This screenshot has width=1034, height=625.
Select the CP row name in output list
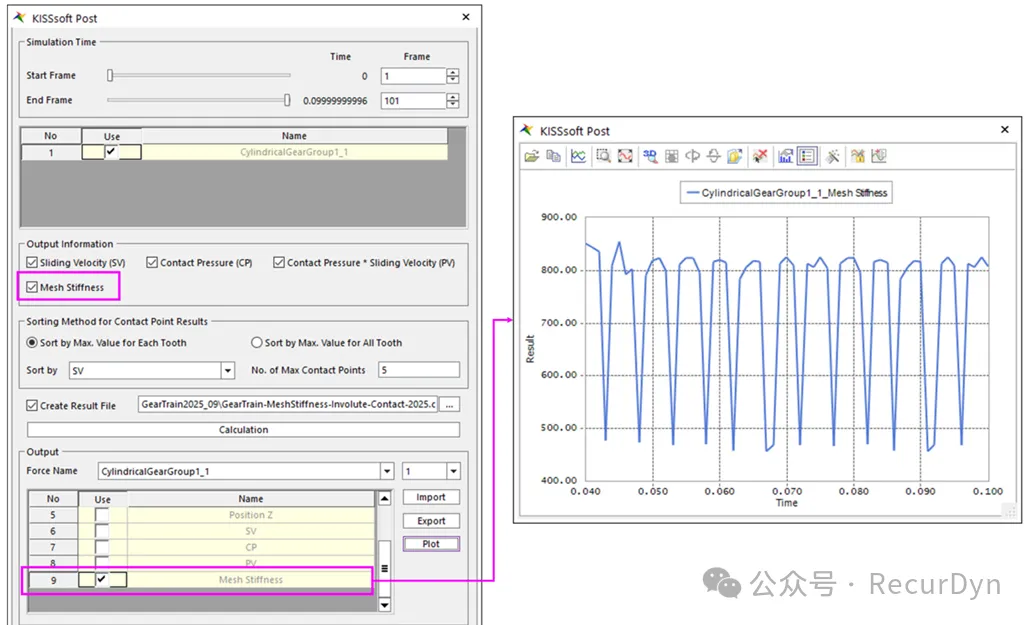coord(251,547)
